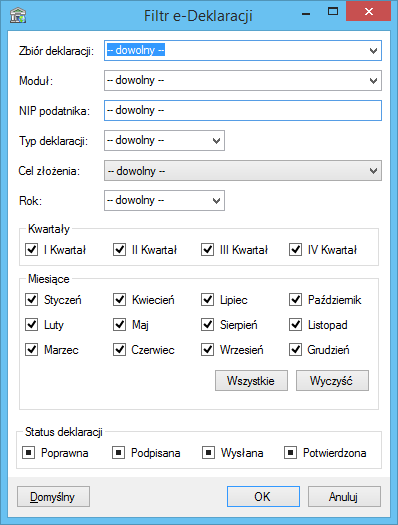Click the NIP podatnika input field
The height and width of the screenshot is (525, 398).
243,110
